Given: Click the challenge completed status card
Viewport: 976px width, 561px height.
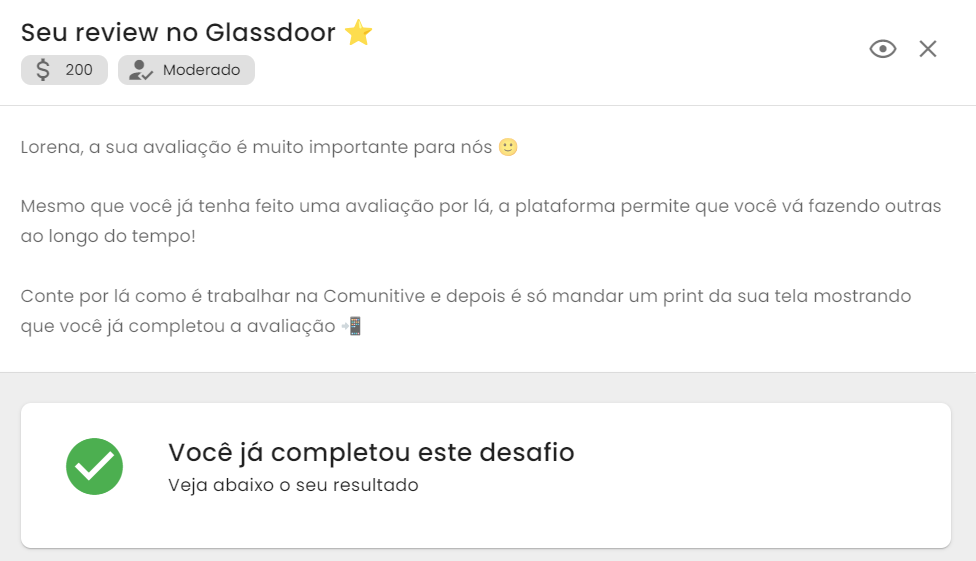Looking at the screenshot, I should click(486, 476).
